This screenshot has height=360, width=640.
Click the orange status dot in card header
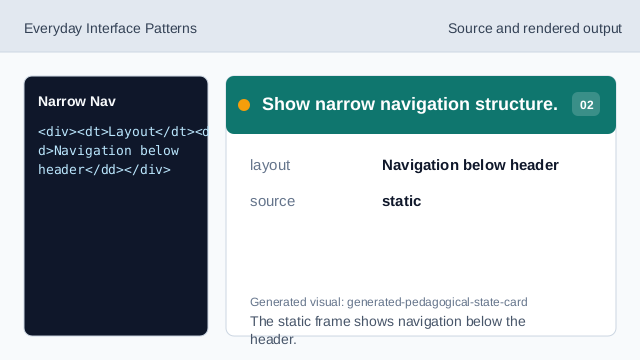click(x=244, y=105)
